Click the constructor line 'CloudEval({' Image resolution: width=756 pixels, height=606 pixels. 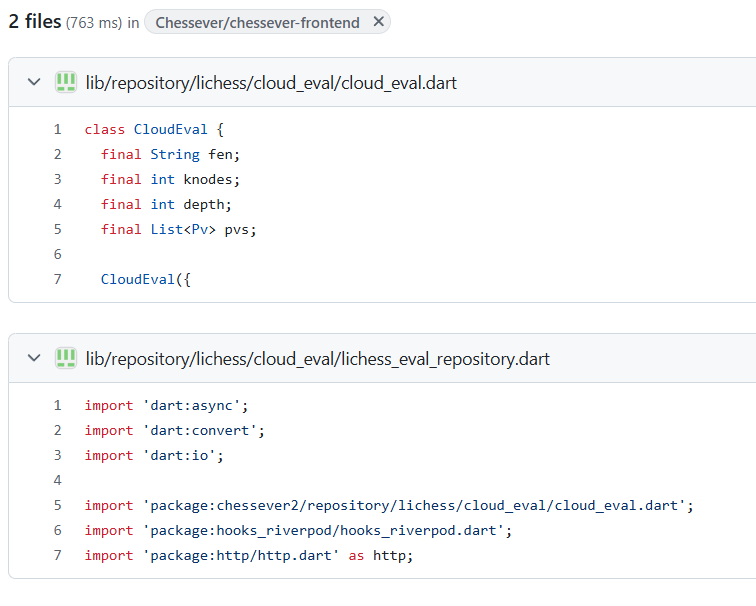[146, 280]
